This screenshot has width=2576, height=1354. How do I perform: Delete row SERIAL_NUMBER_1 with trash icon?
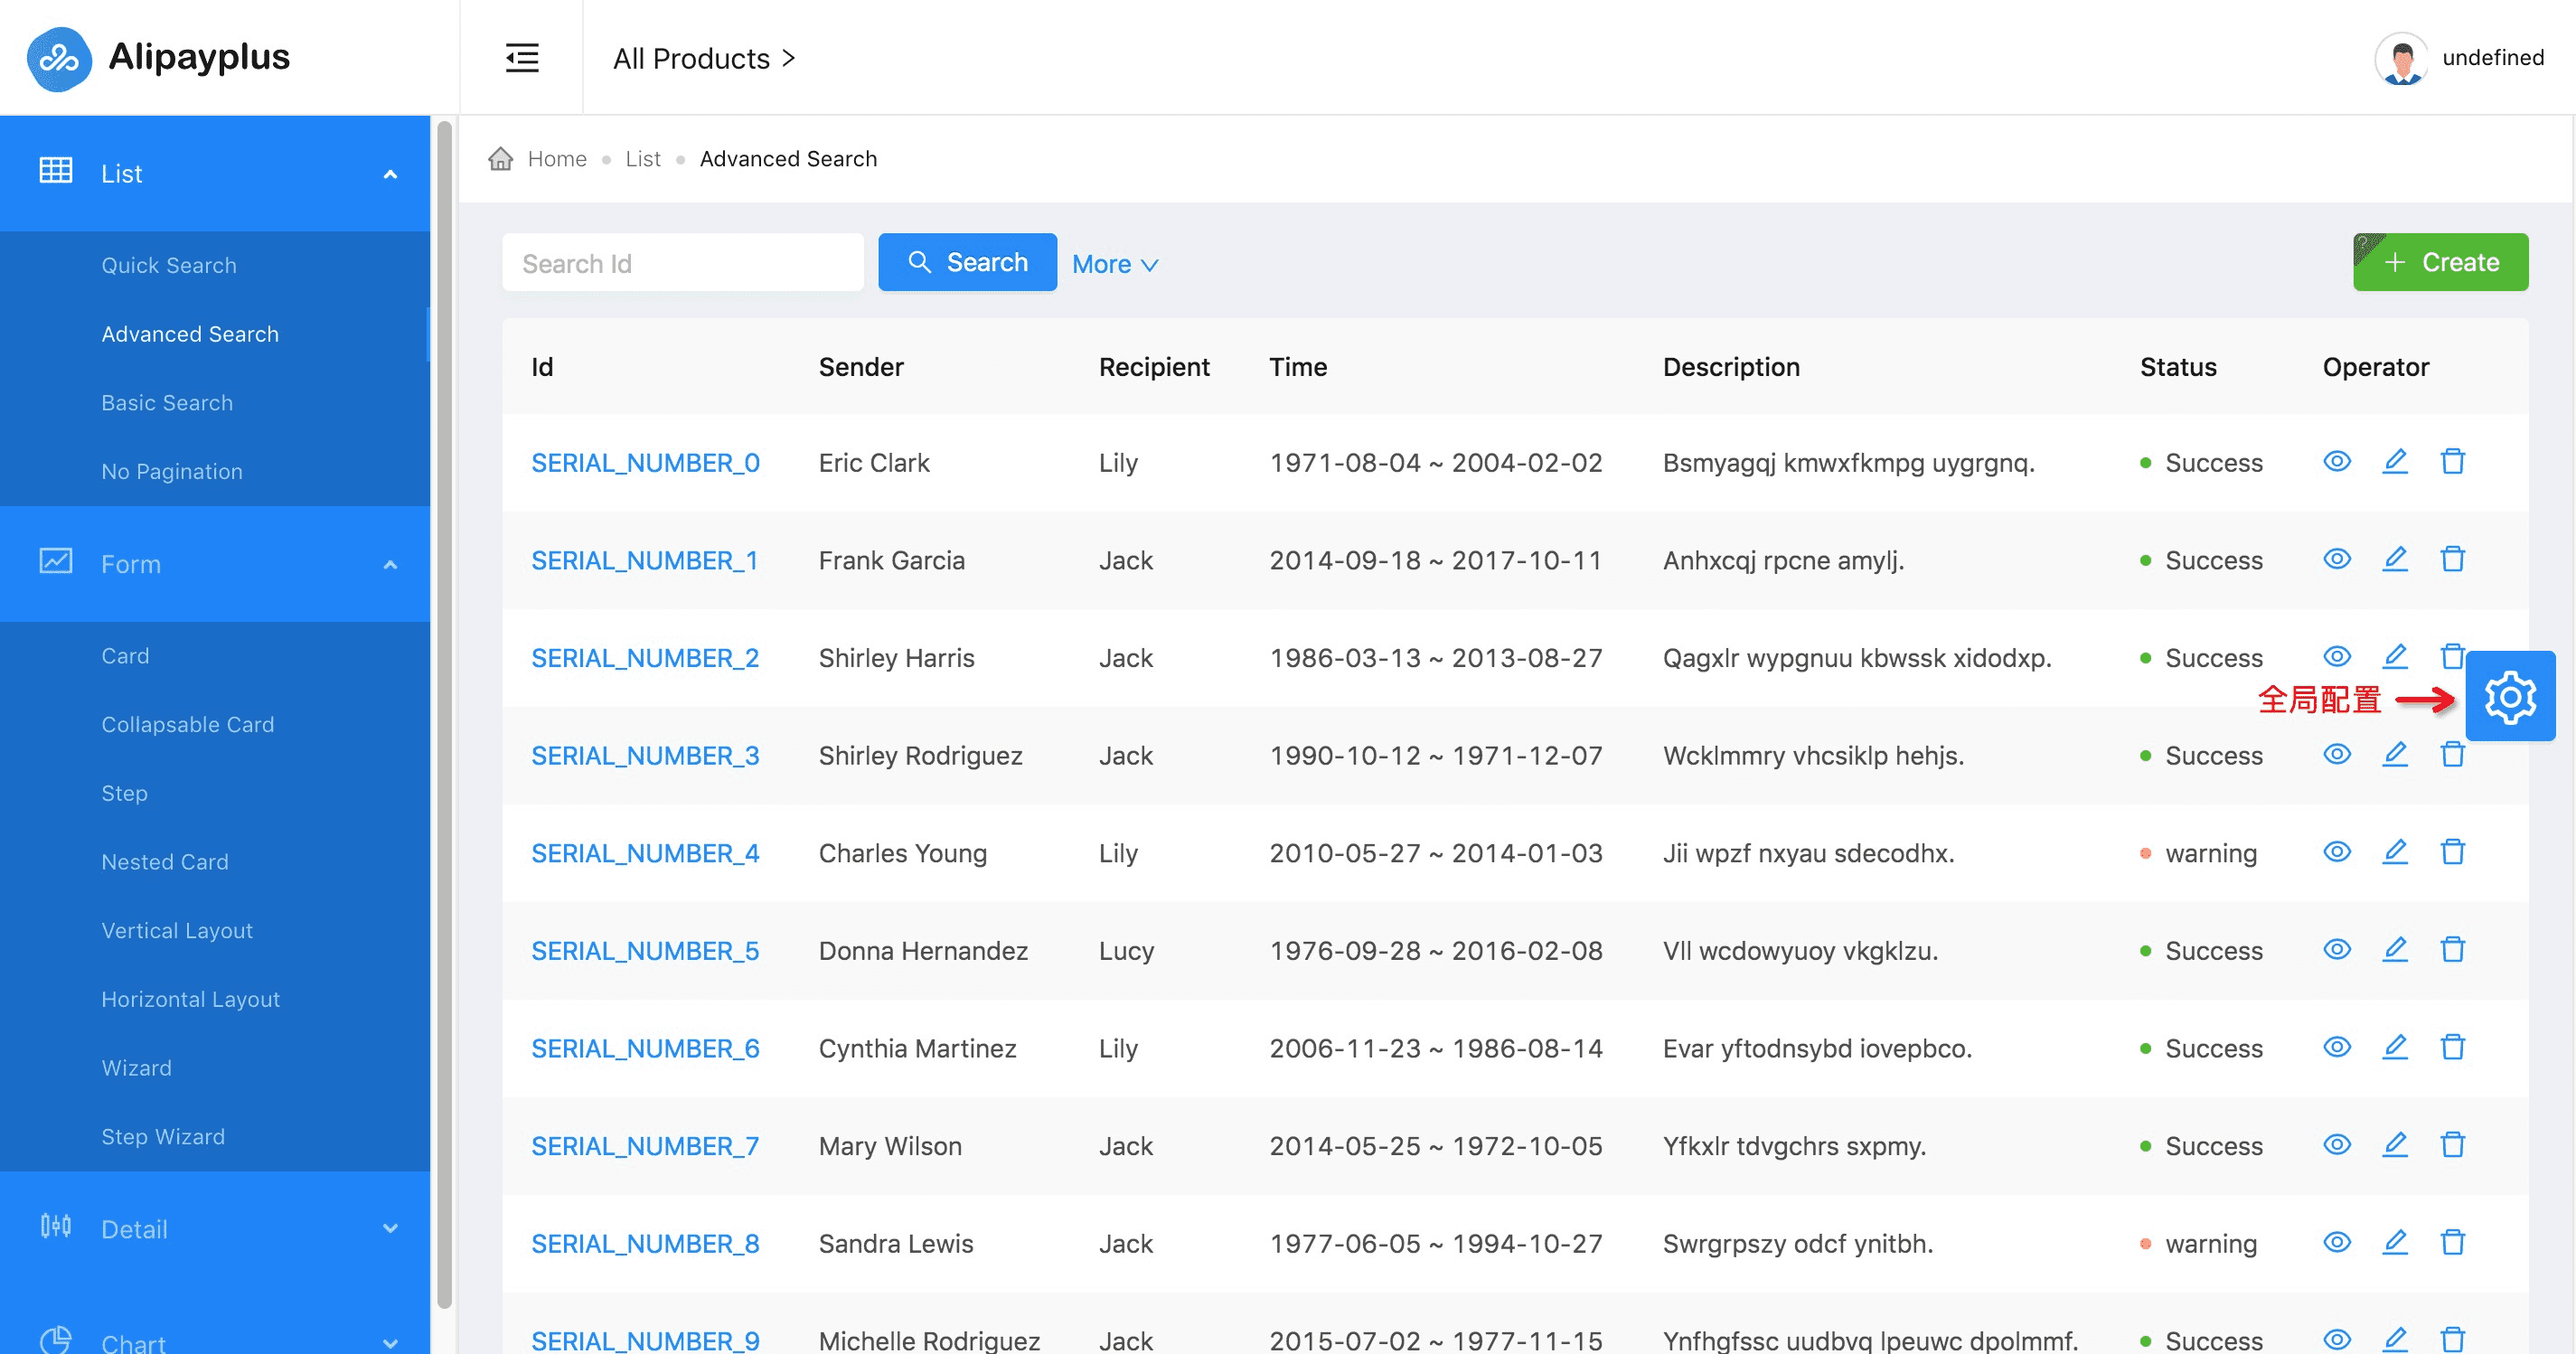pyautogui.click(x=2452, y=559)
